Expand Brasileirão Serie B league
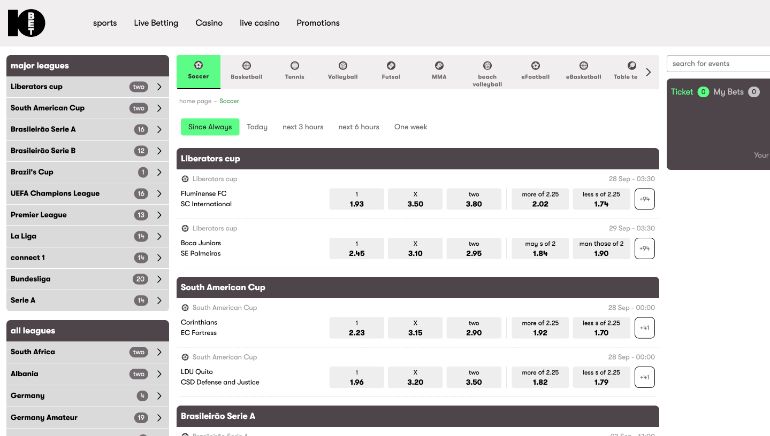The height and width of the screenshot is (436, 770). [87, 151]
